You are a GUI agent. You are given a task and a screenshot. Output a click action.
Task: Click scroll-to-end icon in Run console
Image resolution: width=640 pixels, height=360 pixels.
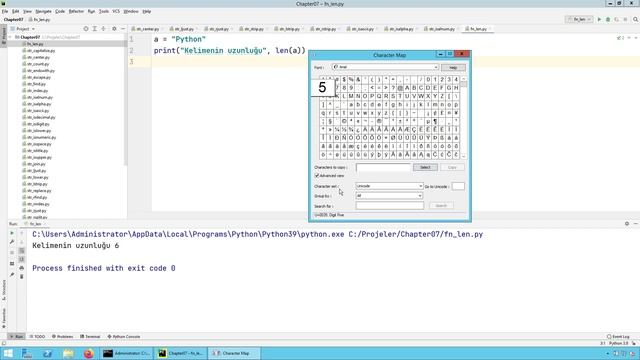22,259
